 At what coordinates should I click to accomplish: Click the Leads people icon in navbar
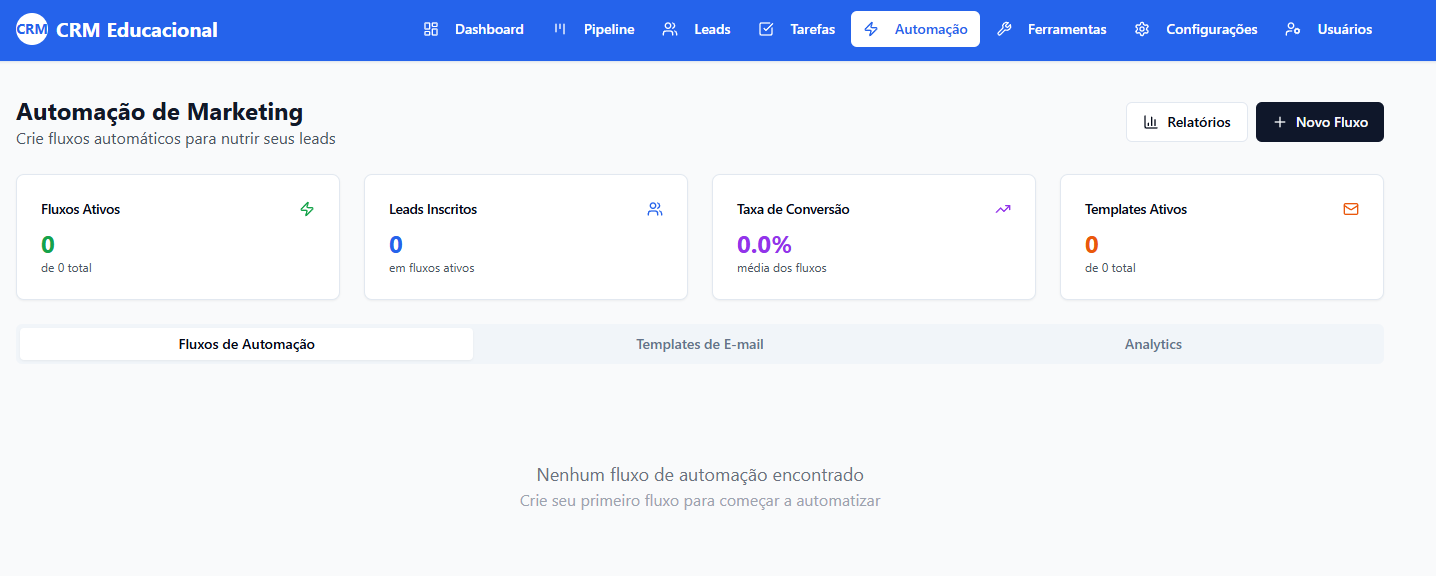[670, 29]
